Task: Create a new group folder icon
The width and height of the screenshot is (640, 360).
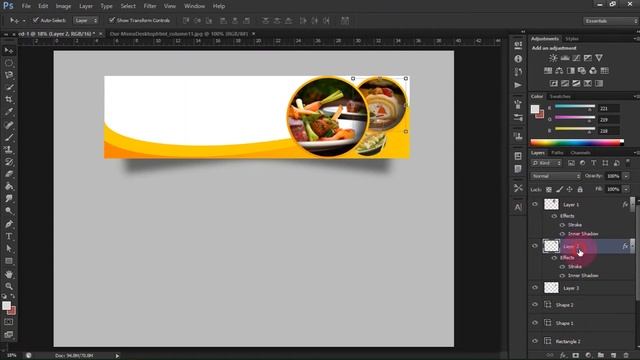Action: [601, 356]
